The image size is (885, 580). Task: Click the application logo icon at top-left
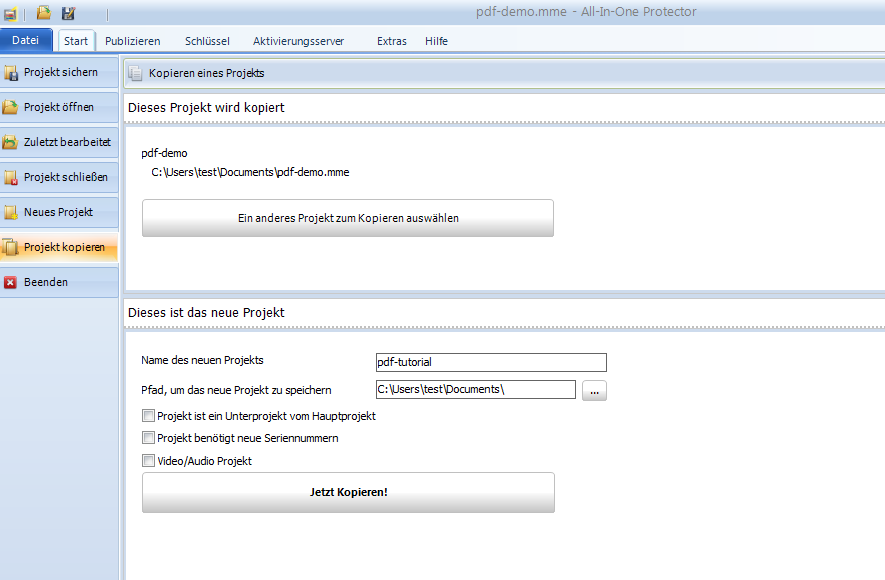[10, 13]
